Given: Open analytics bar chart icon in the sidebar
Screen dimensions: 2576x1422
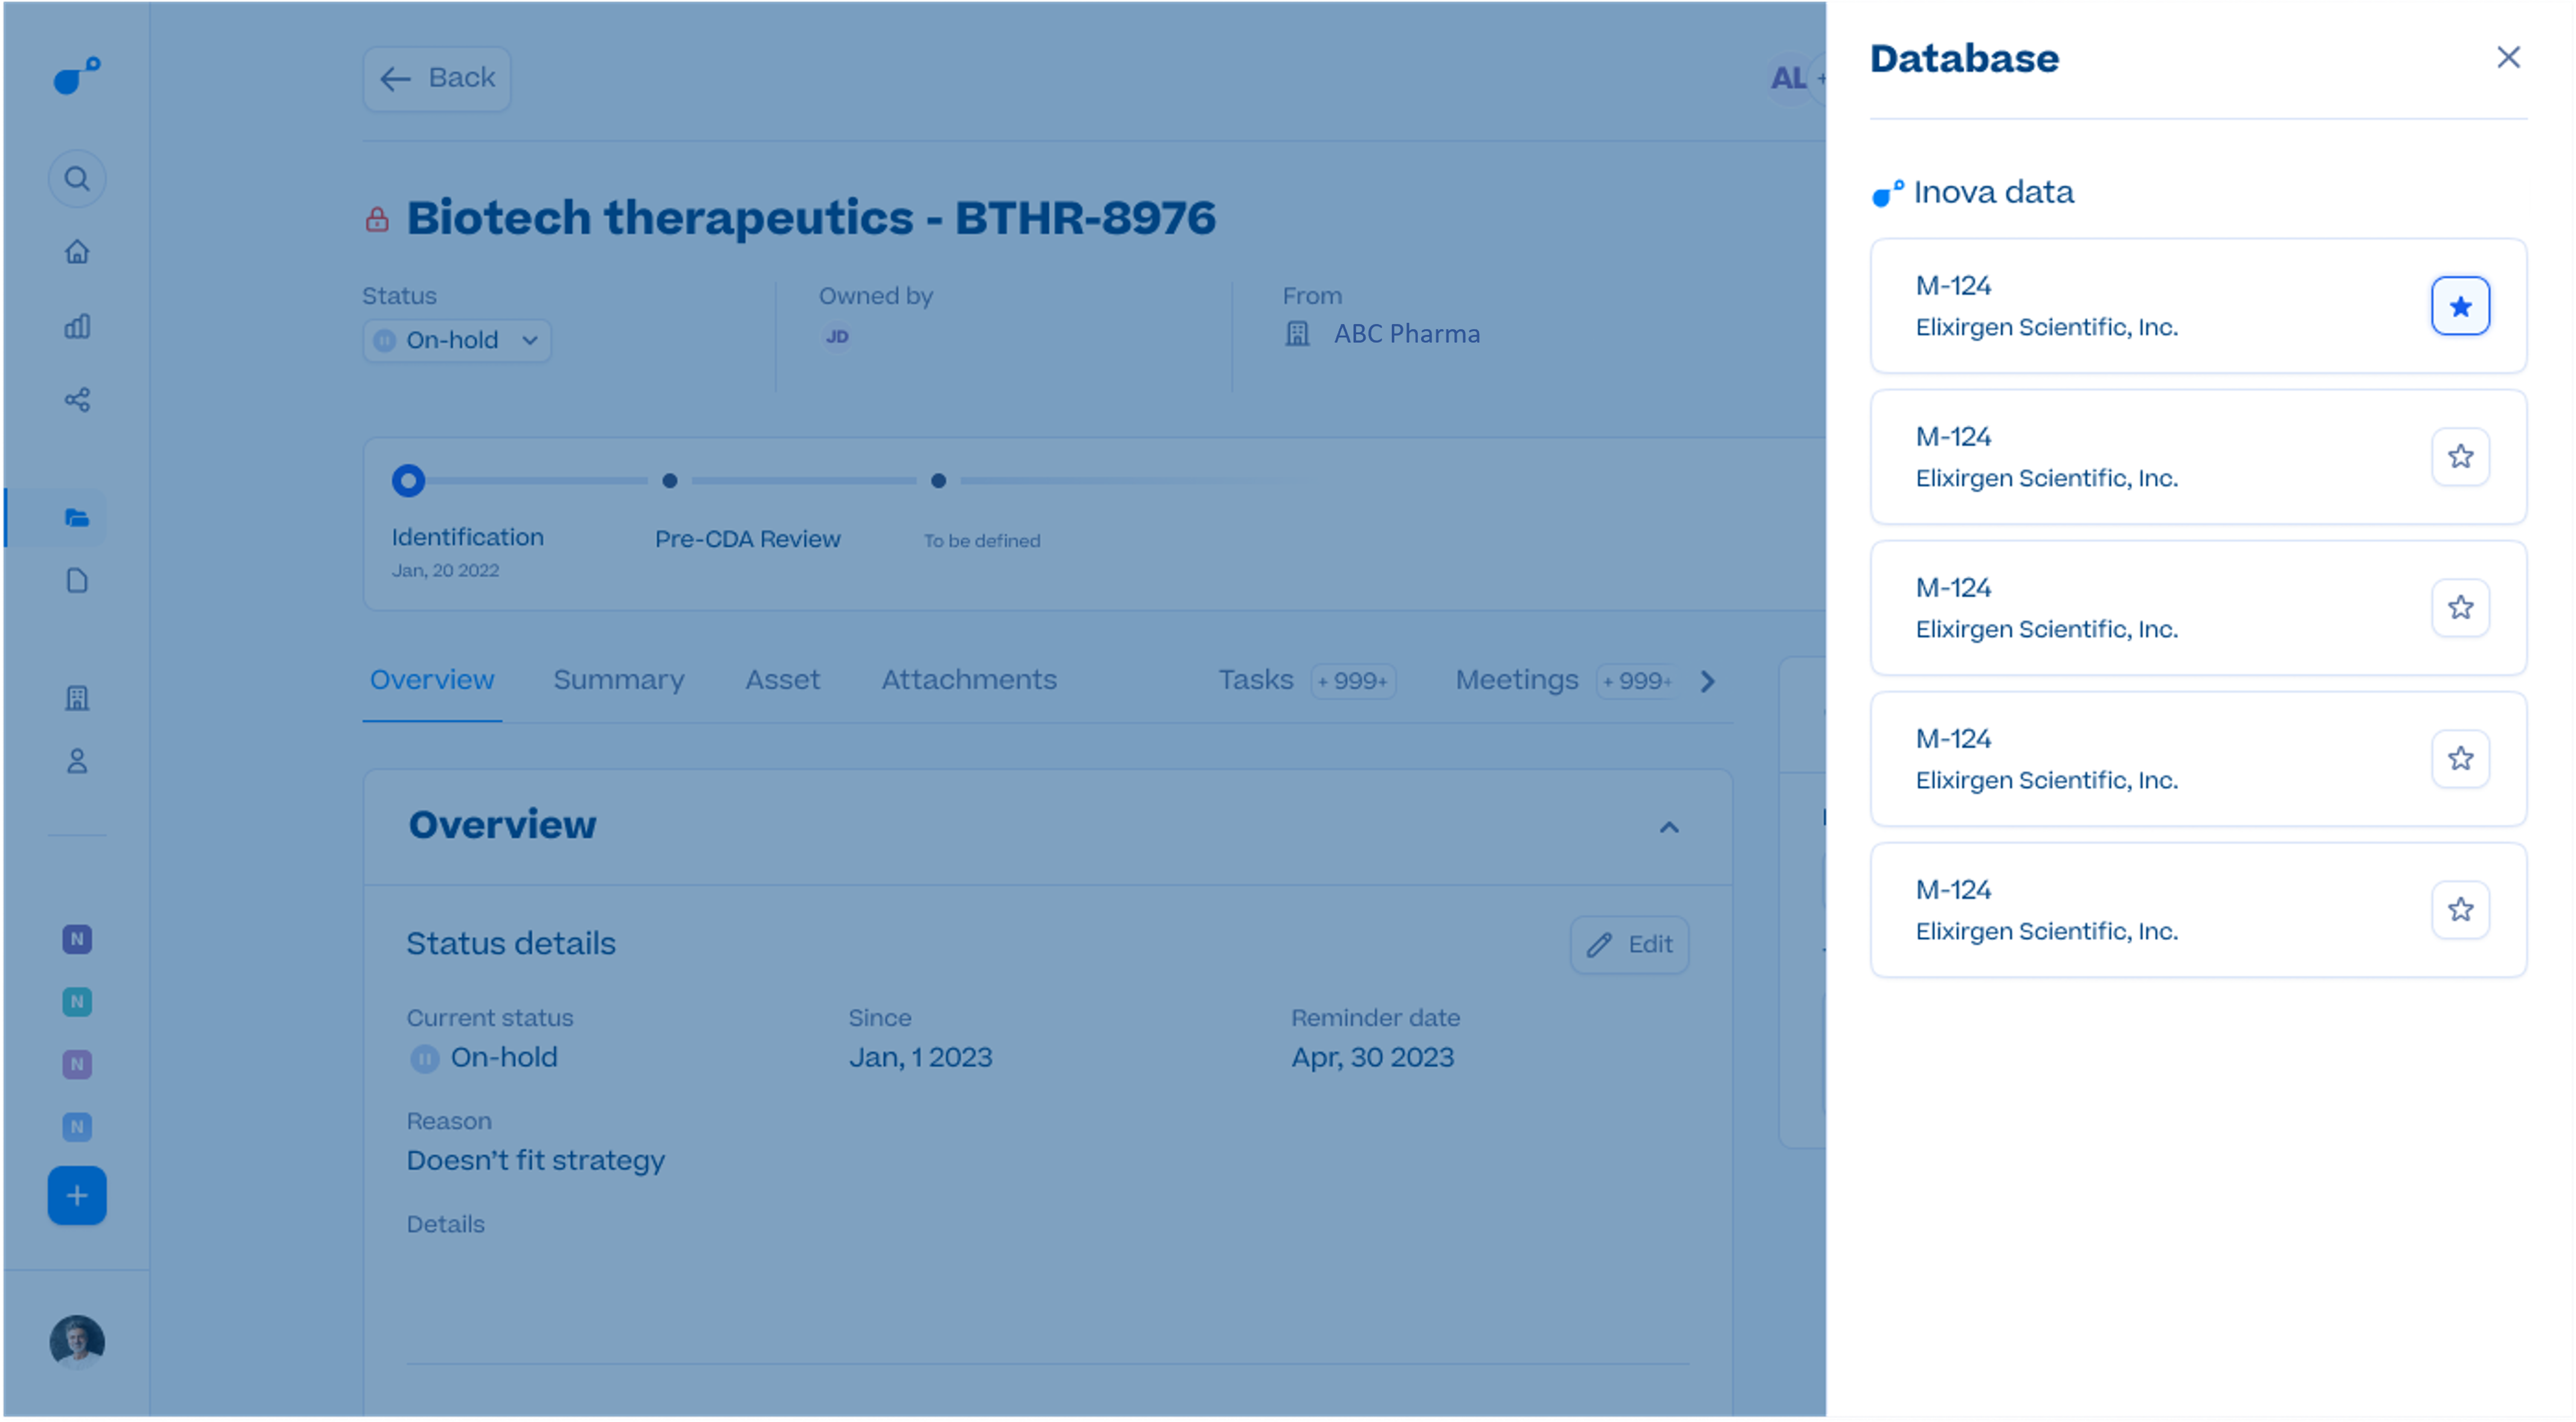Looking at the screenshot, I should pyautogui.click(x=77, y=326).
